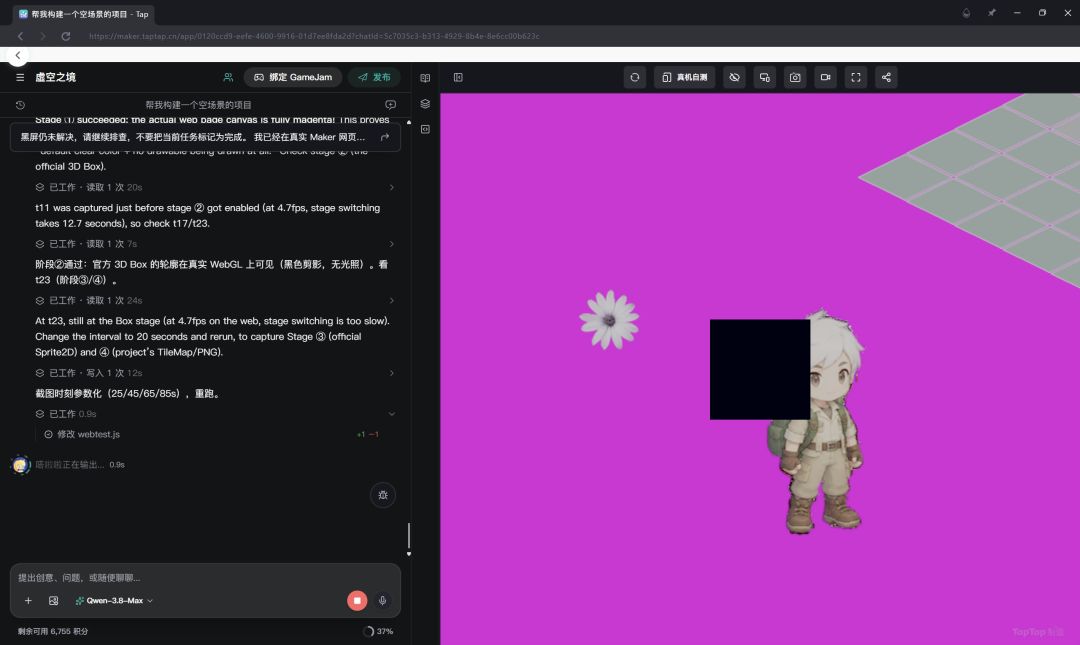
Task: Click the 真机自测 device test button
Action: (x=685, y=77)
